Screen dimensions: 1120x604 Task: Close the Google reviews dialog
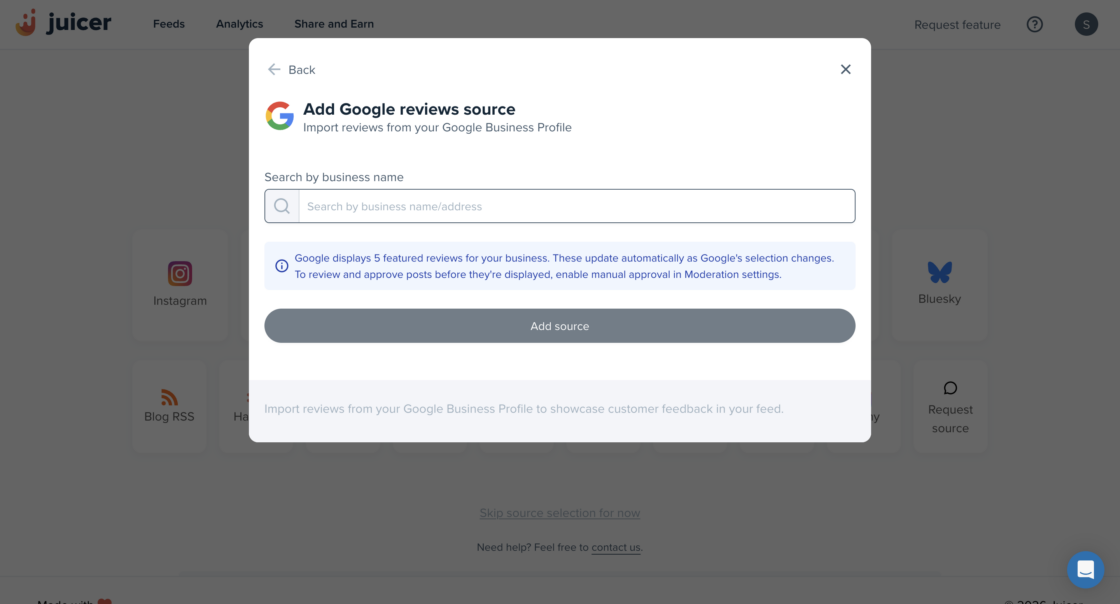tap(846, 69)
